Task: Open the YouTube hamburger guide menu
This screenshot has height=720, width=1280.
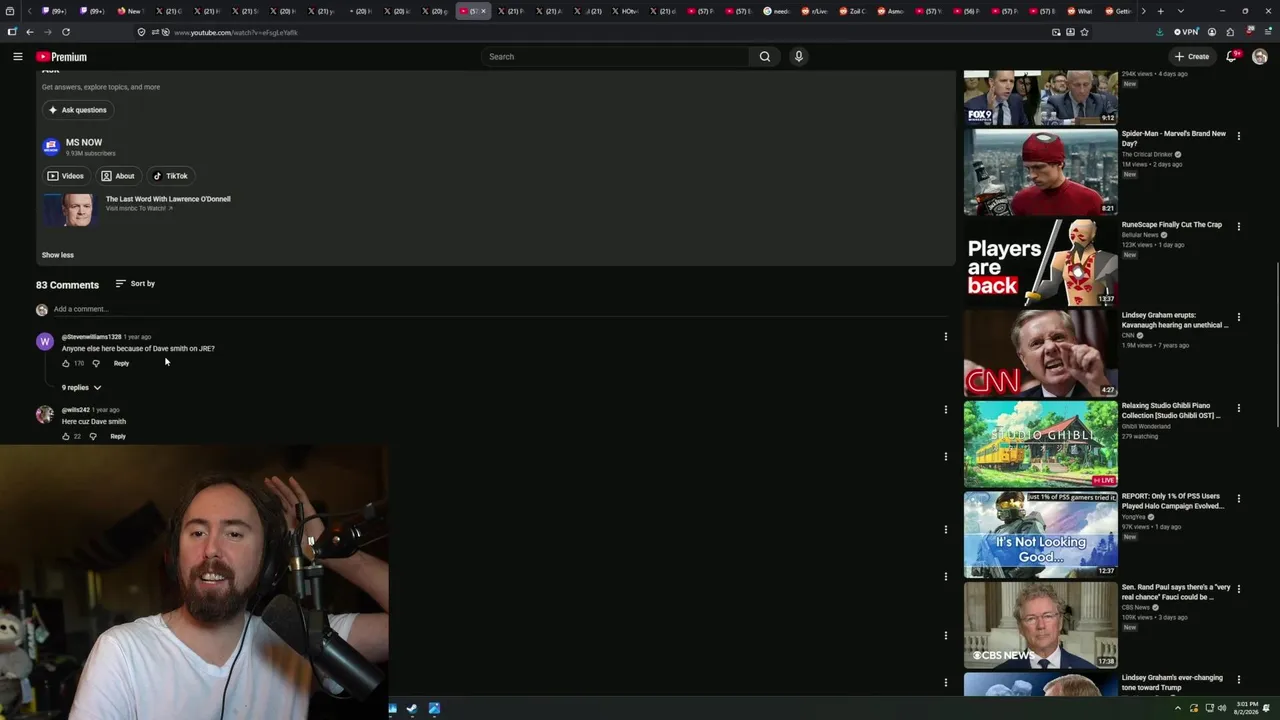Action: pyautogui.click(x=17, y=57)
